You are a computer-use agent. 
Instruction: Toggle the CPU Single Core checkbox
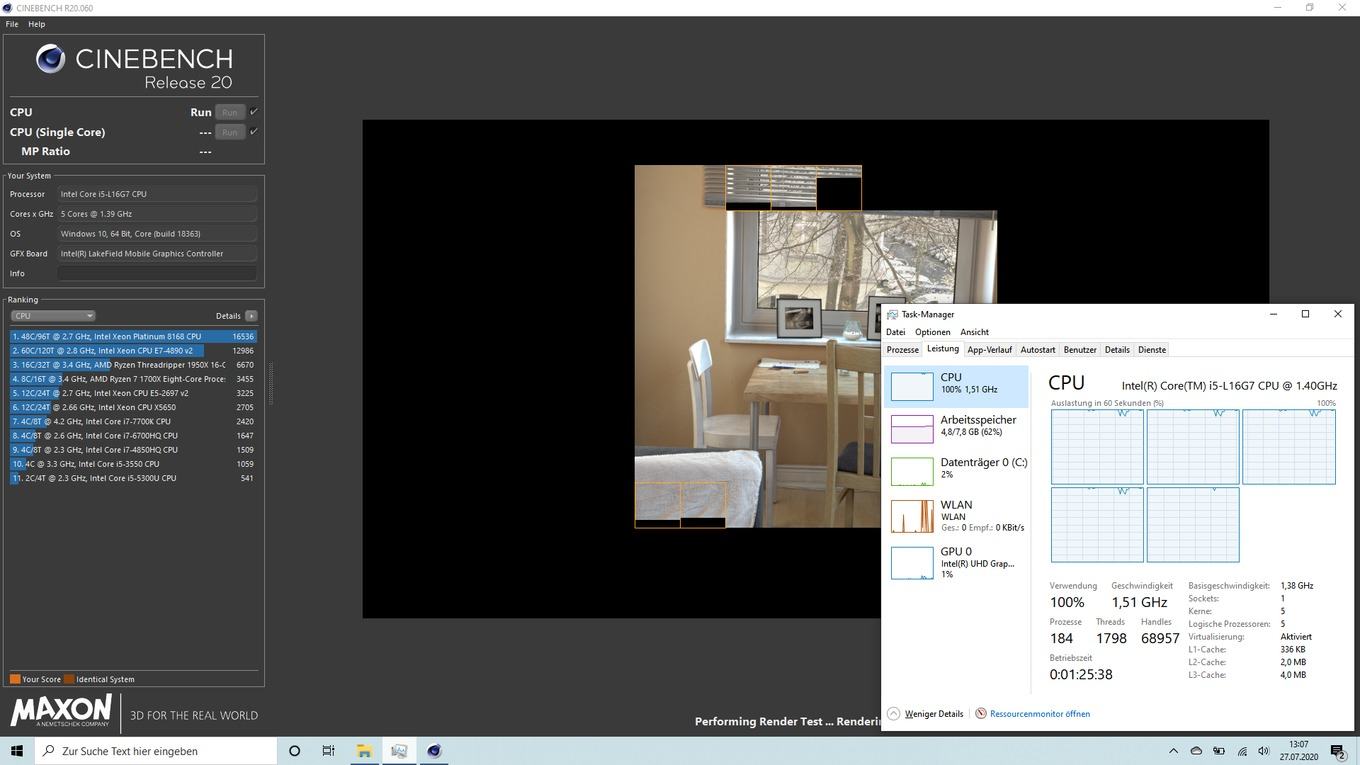(253, 131)
